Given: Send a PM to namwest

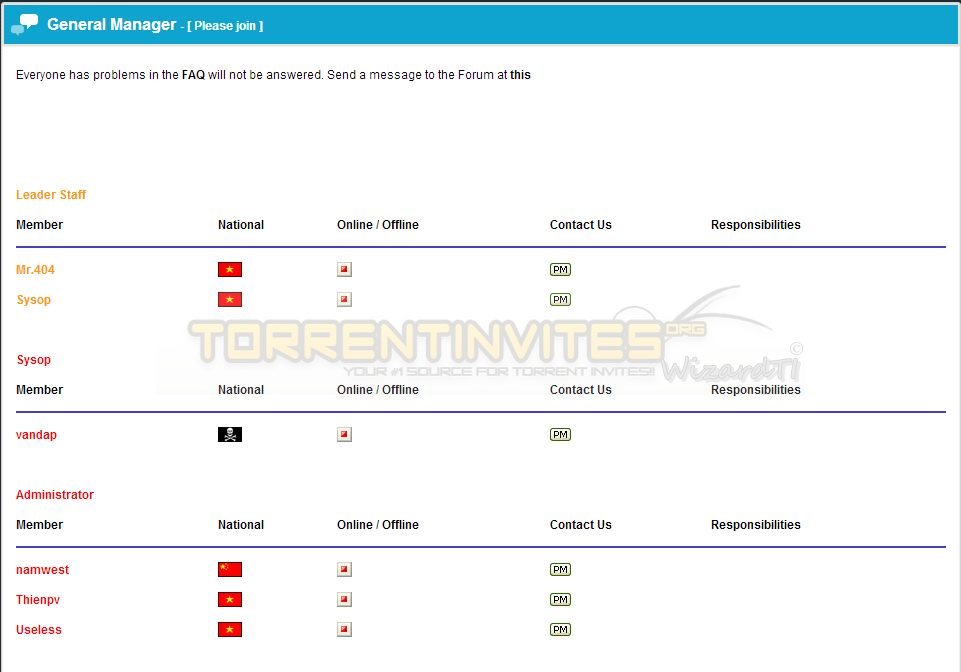Looking at the screenshot, I should coord(560,570).
